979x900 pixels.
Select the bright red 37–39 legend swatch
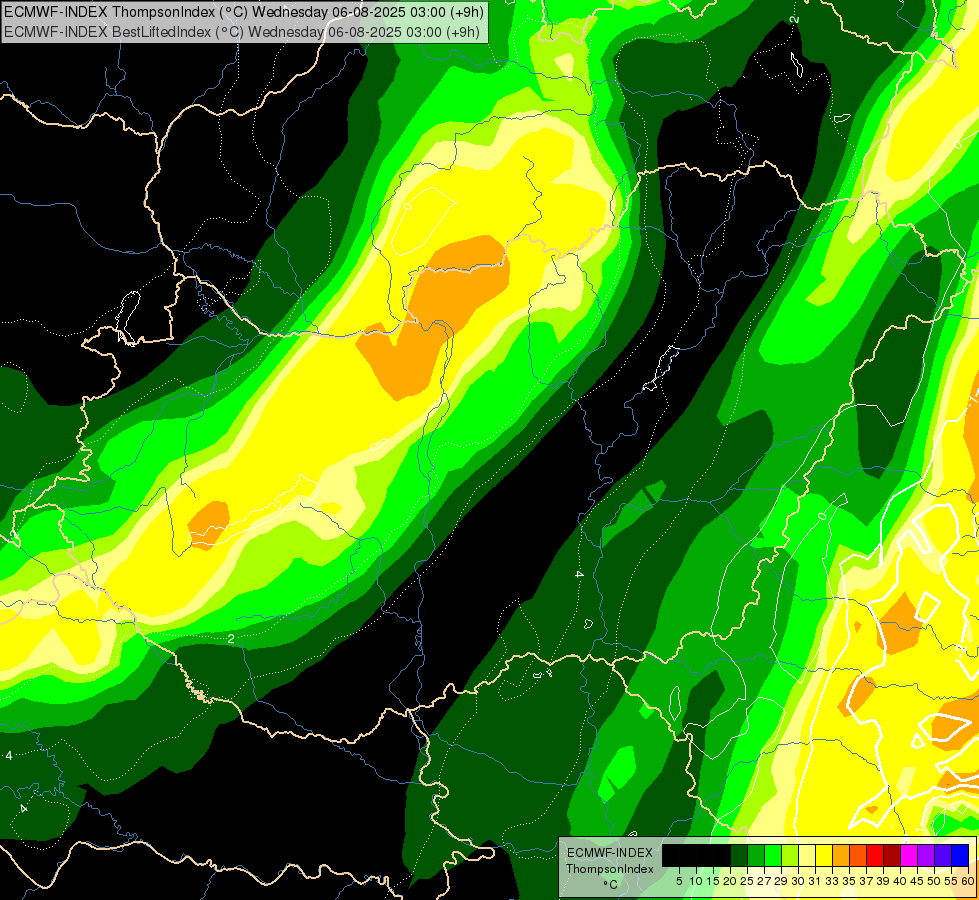pyautogui.click(x=875, y=855)
